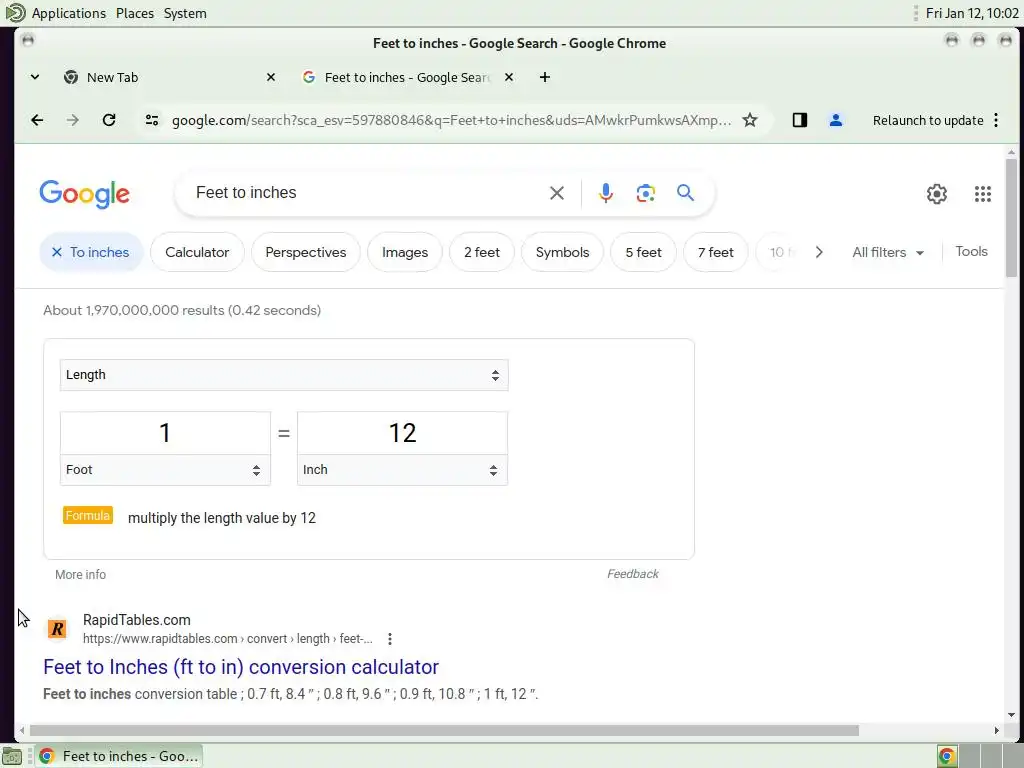The height and width of the screenshot is (768, 1024).
Task: Click the inch value input field
Action: [402, 433]
